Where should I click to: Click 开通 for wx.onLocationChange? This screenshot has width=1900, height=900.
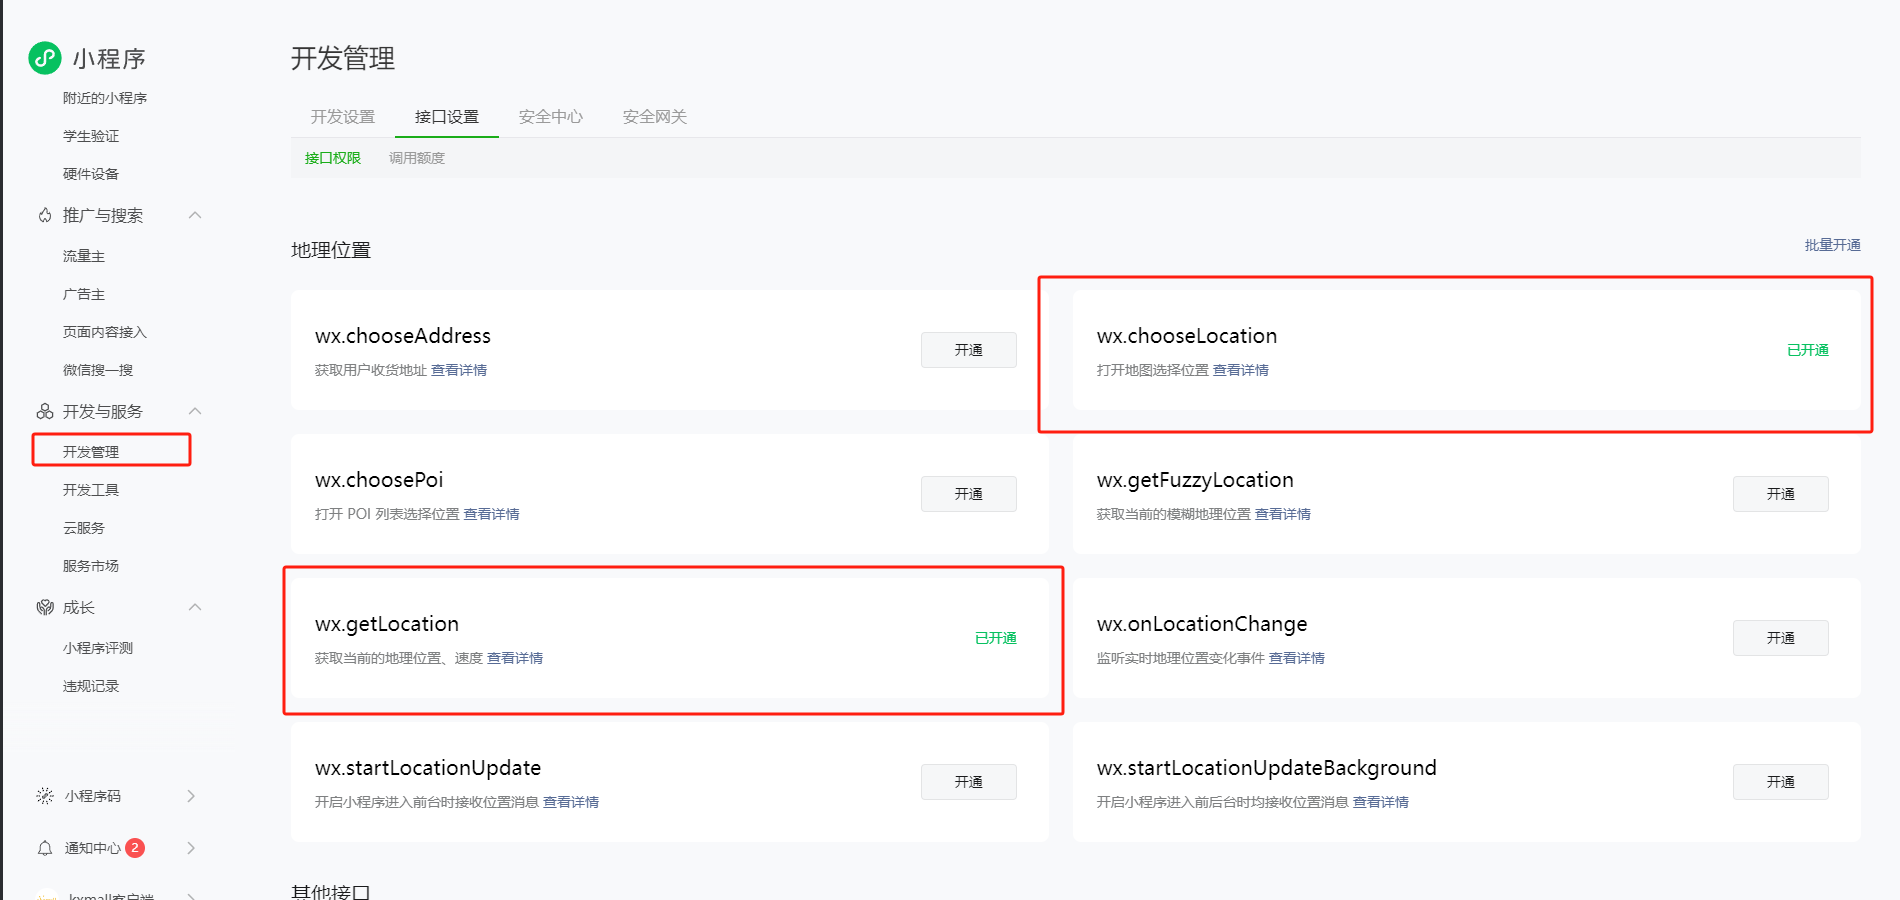(x=1780, y=637)
